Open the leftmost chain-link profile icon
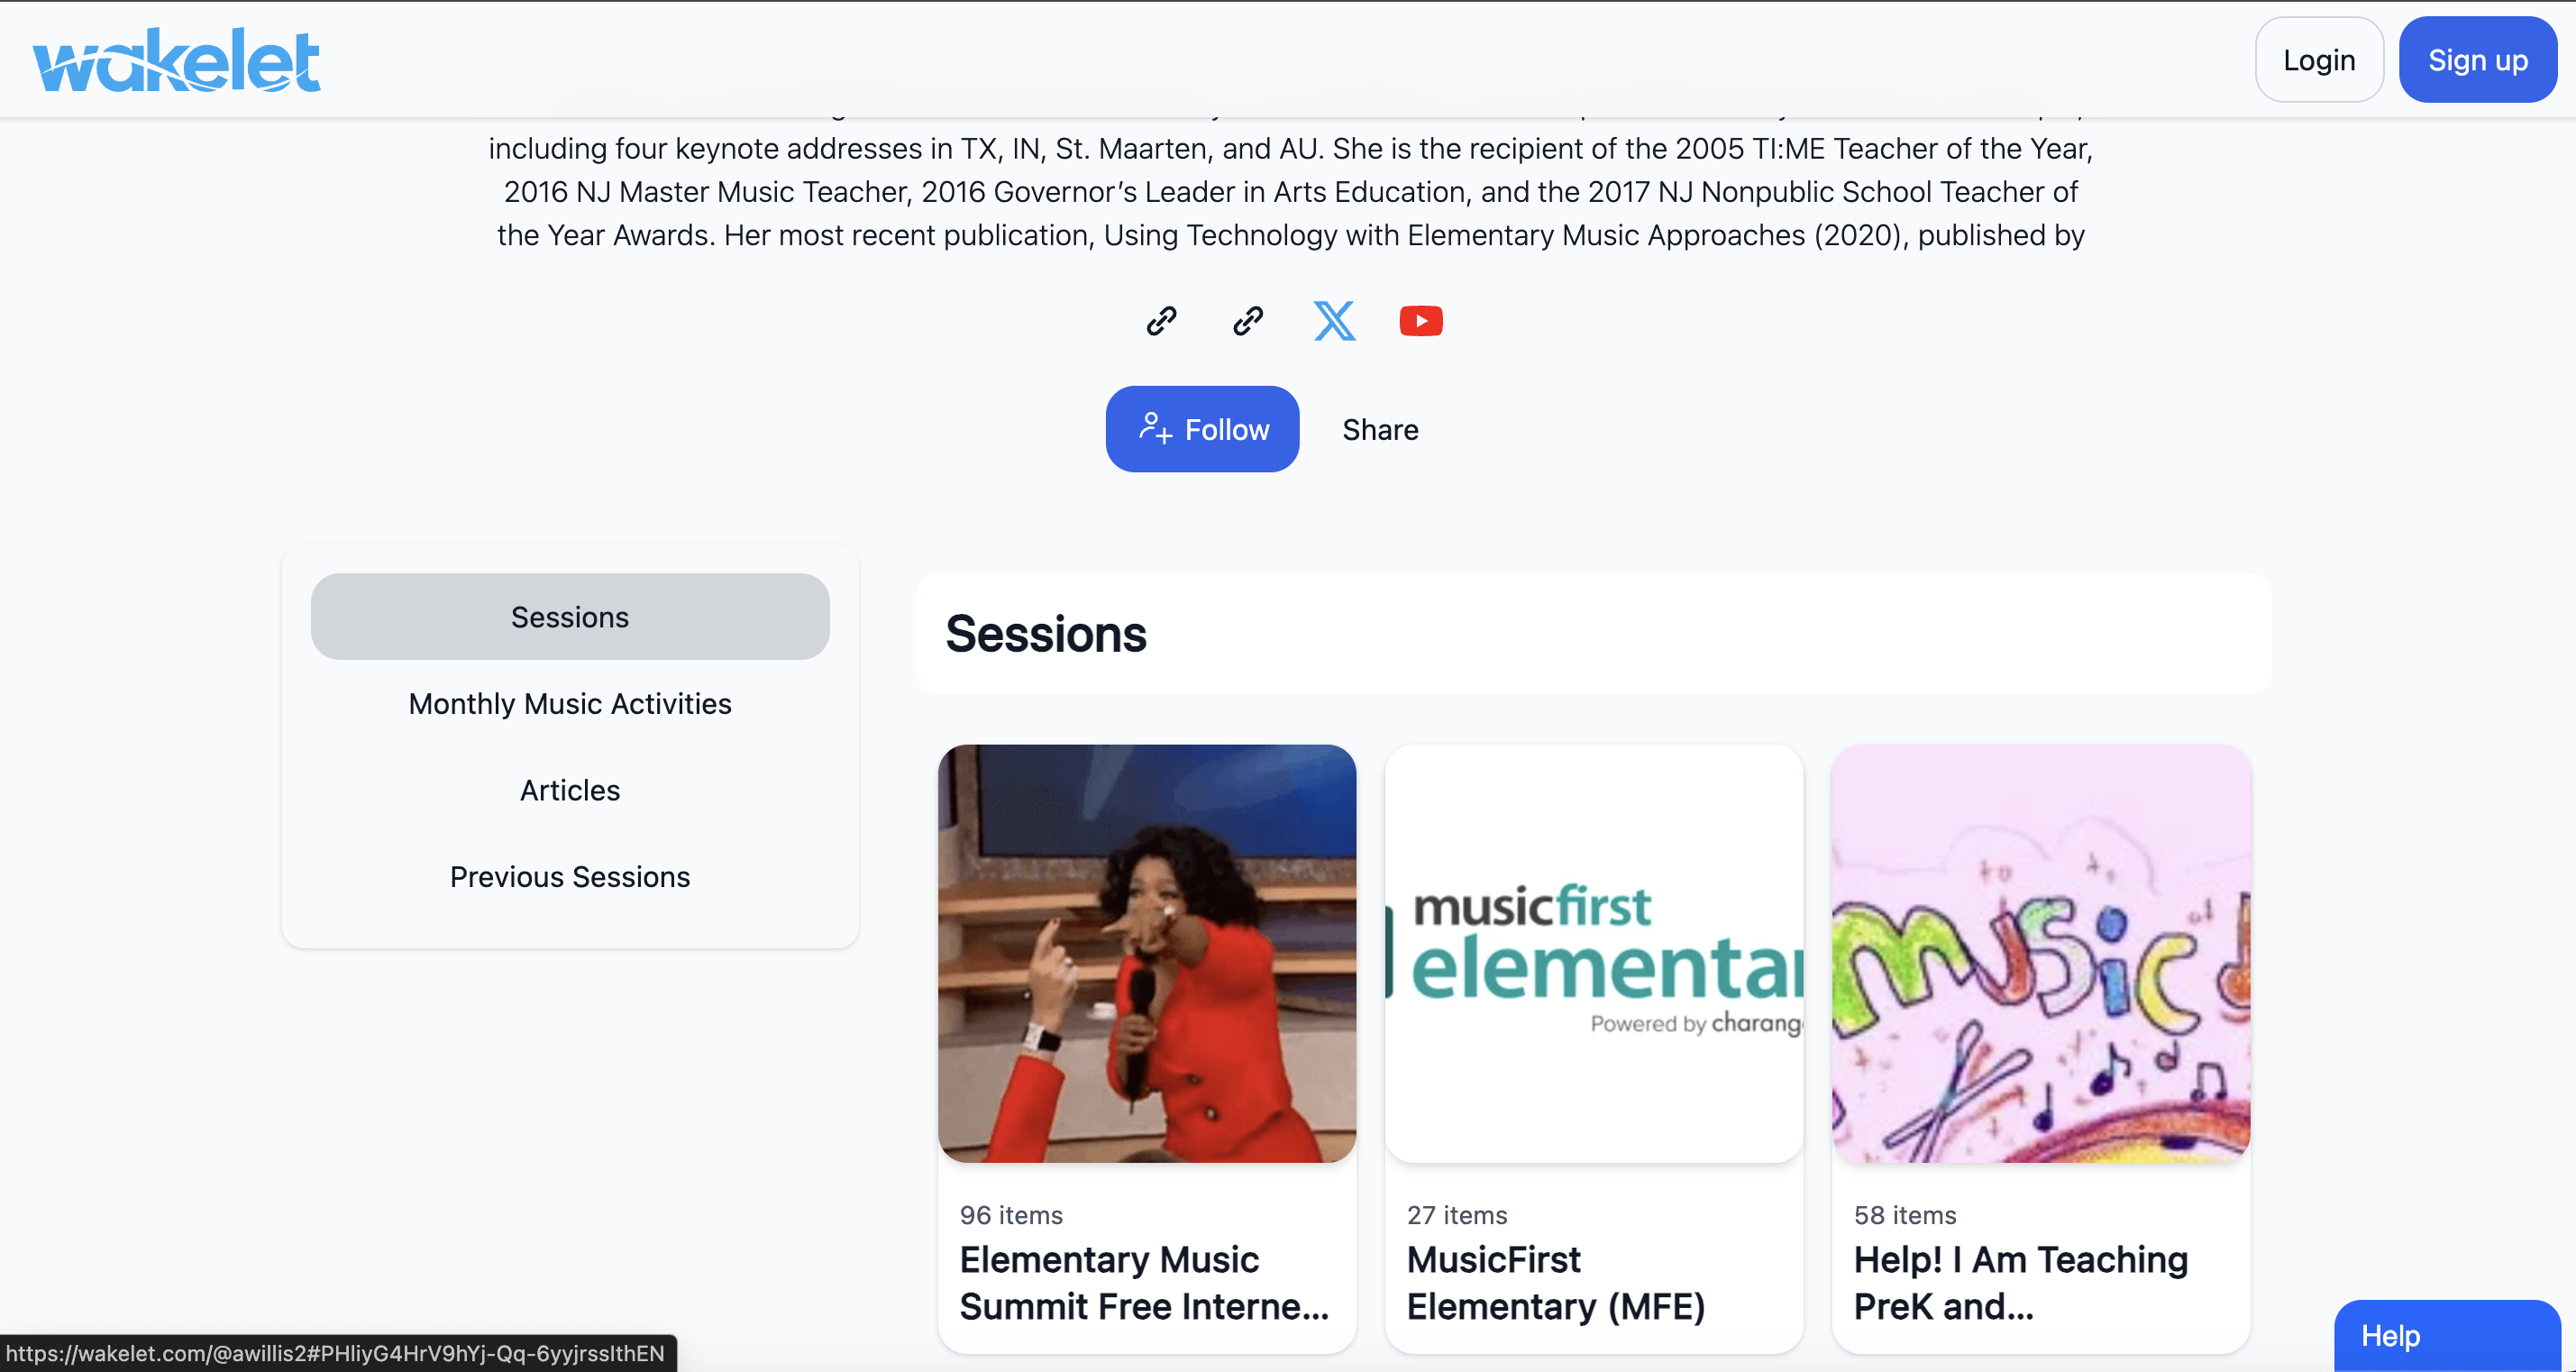This screenshot has width=2576, height=1372. pyautogui.click(x=1161, y=321)
